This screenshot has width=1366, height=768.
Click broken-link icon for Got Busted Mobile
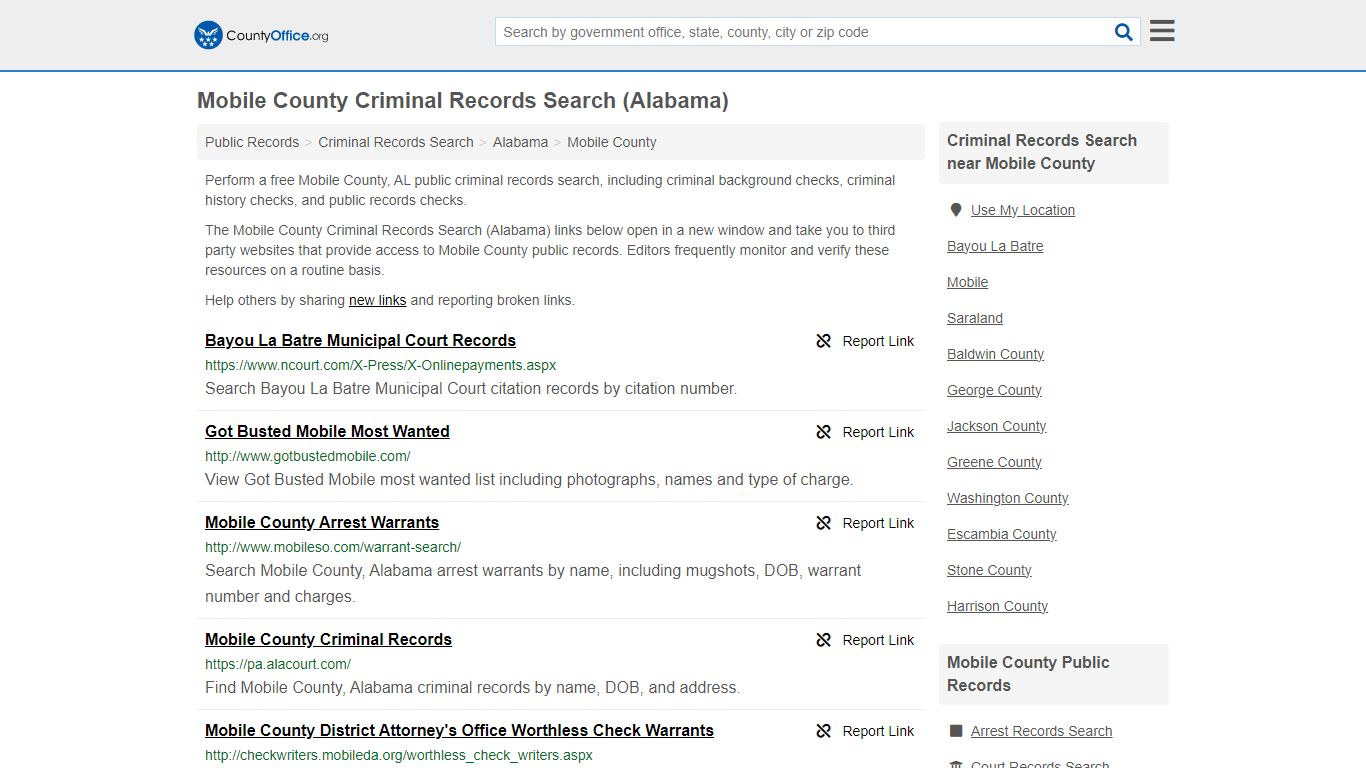pos(824,432)
